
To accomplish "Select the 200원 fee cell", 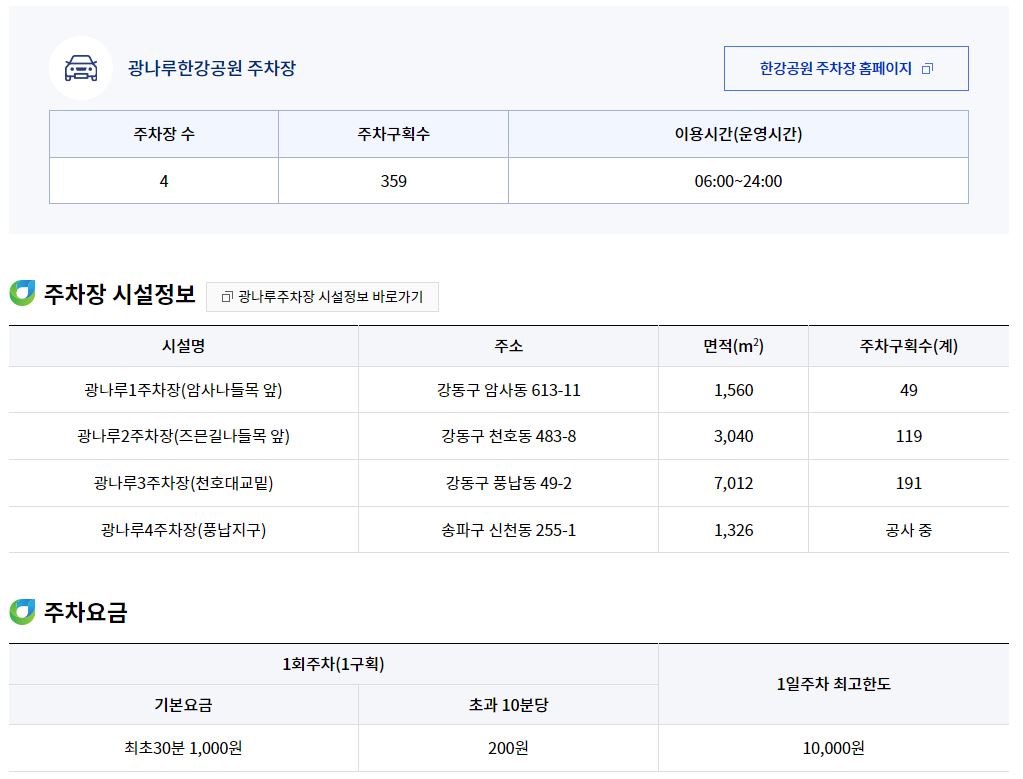I will (508, 748).
